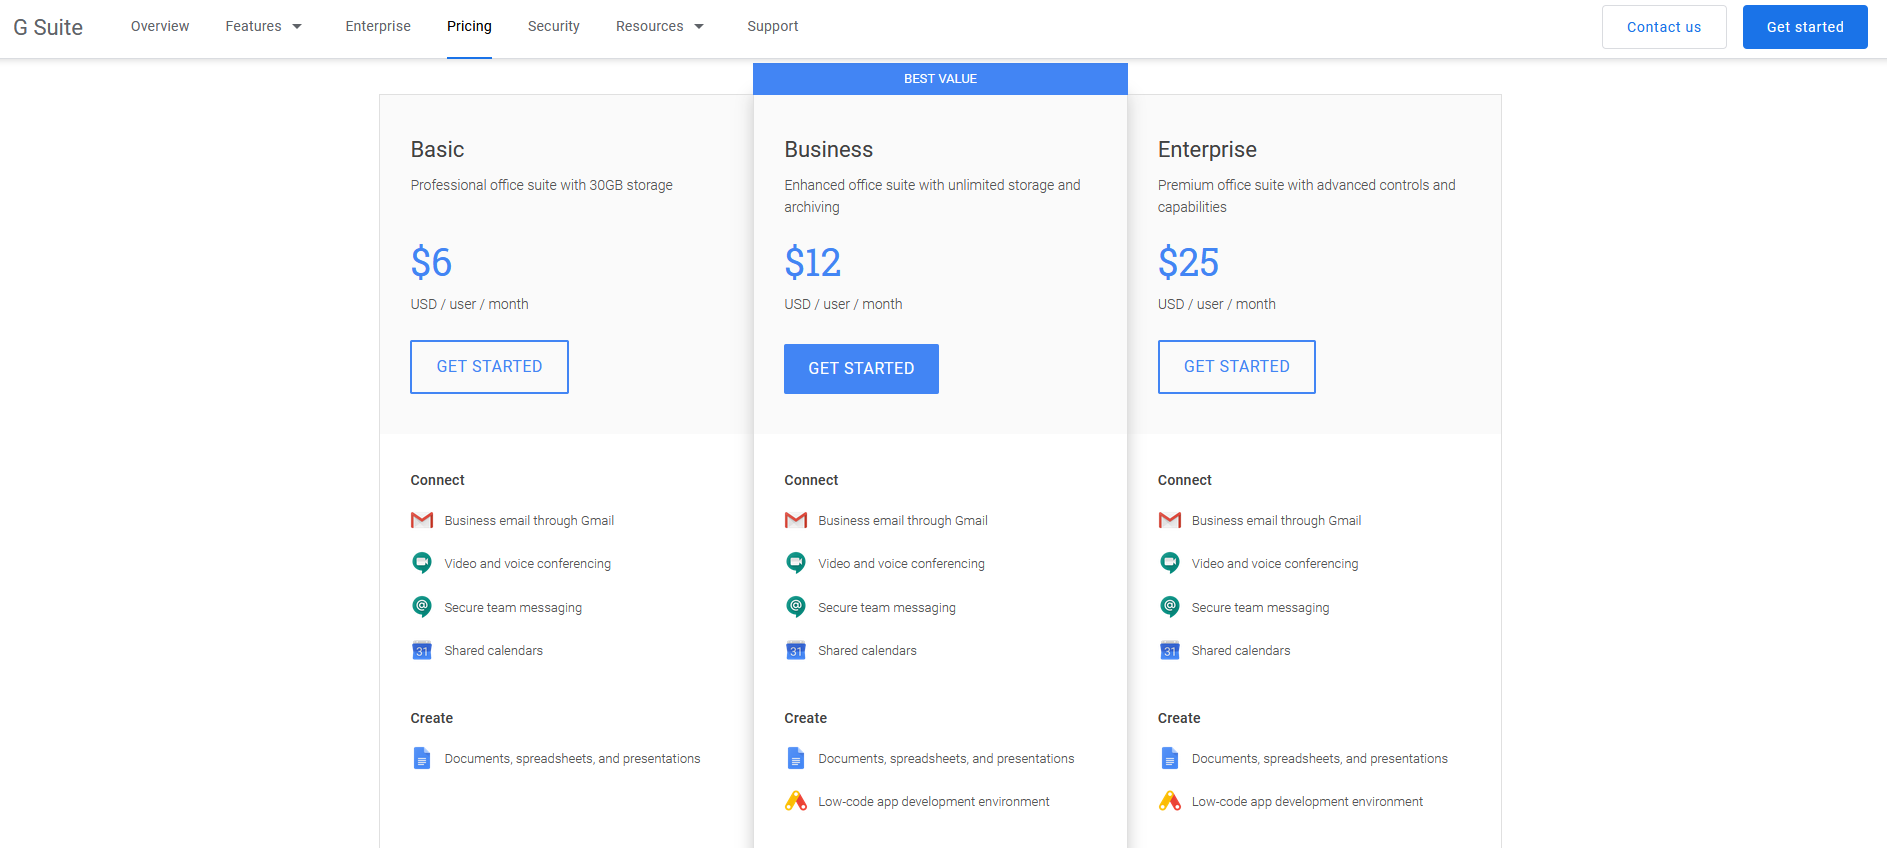Open the Security nav item
Viewport: 1887px width, 848px height.
(x=554, y=26)
